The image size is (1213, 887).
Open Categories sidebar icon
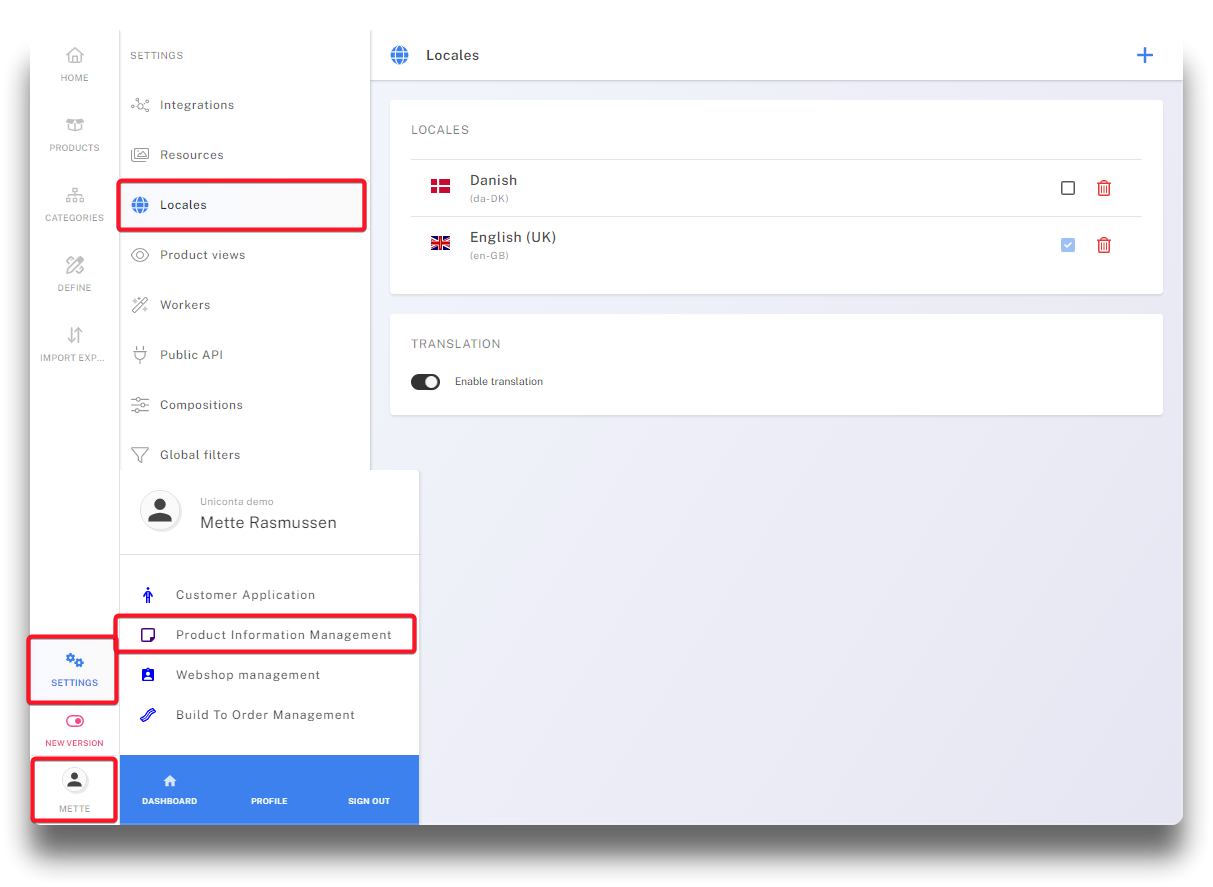click(75, 204)
